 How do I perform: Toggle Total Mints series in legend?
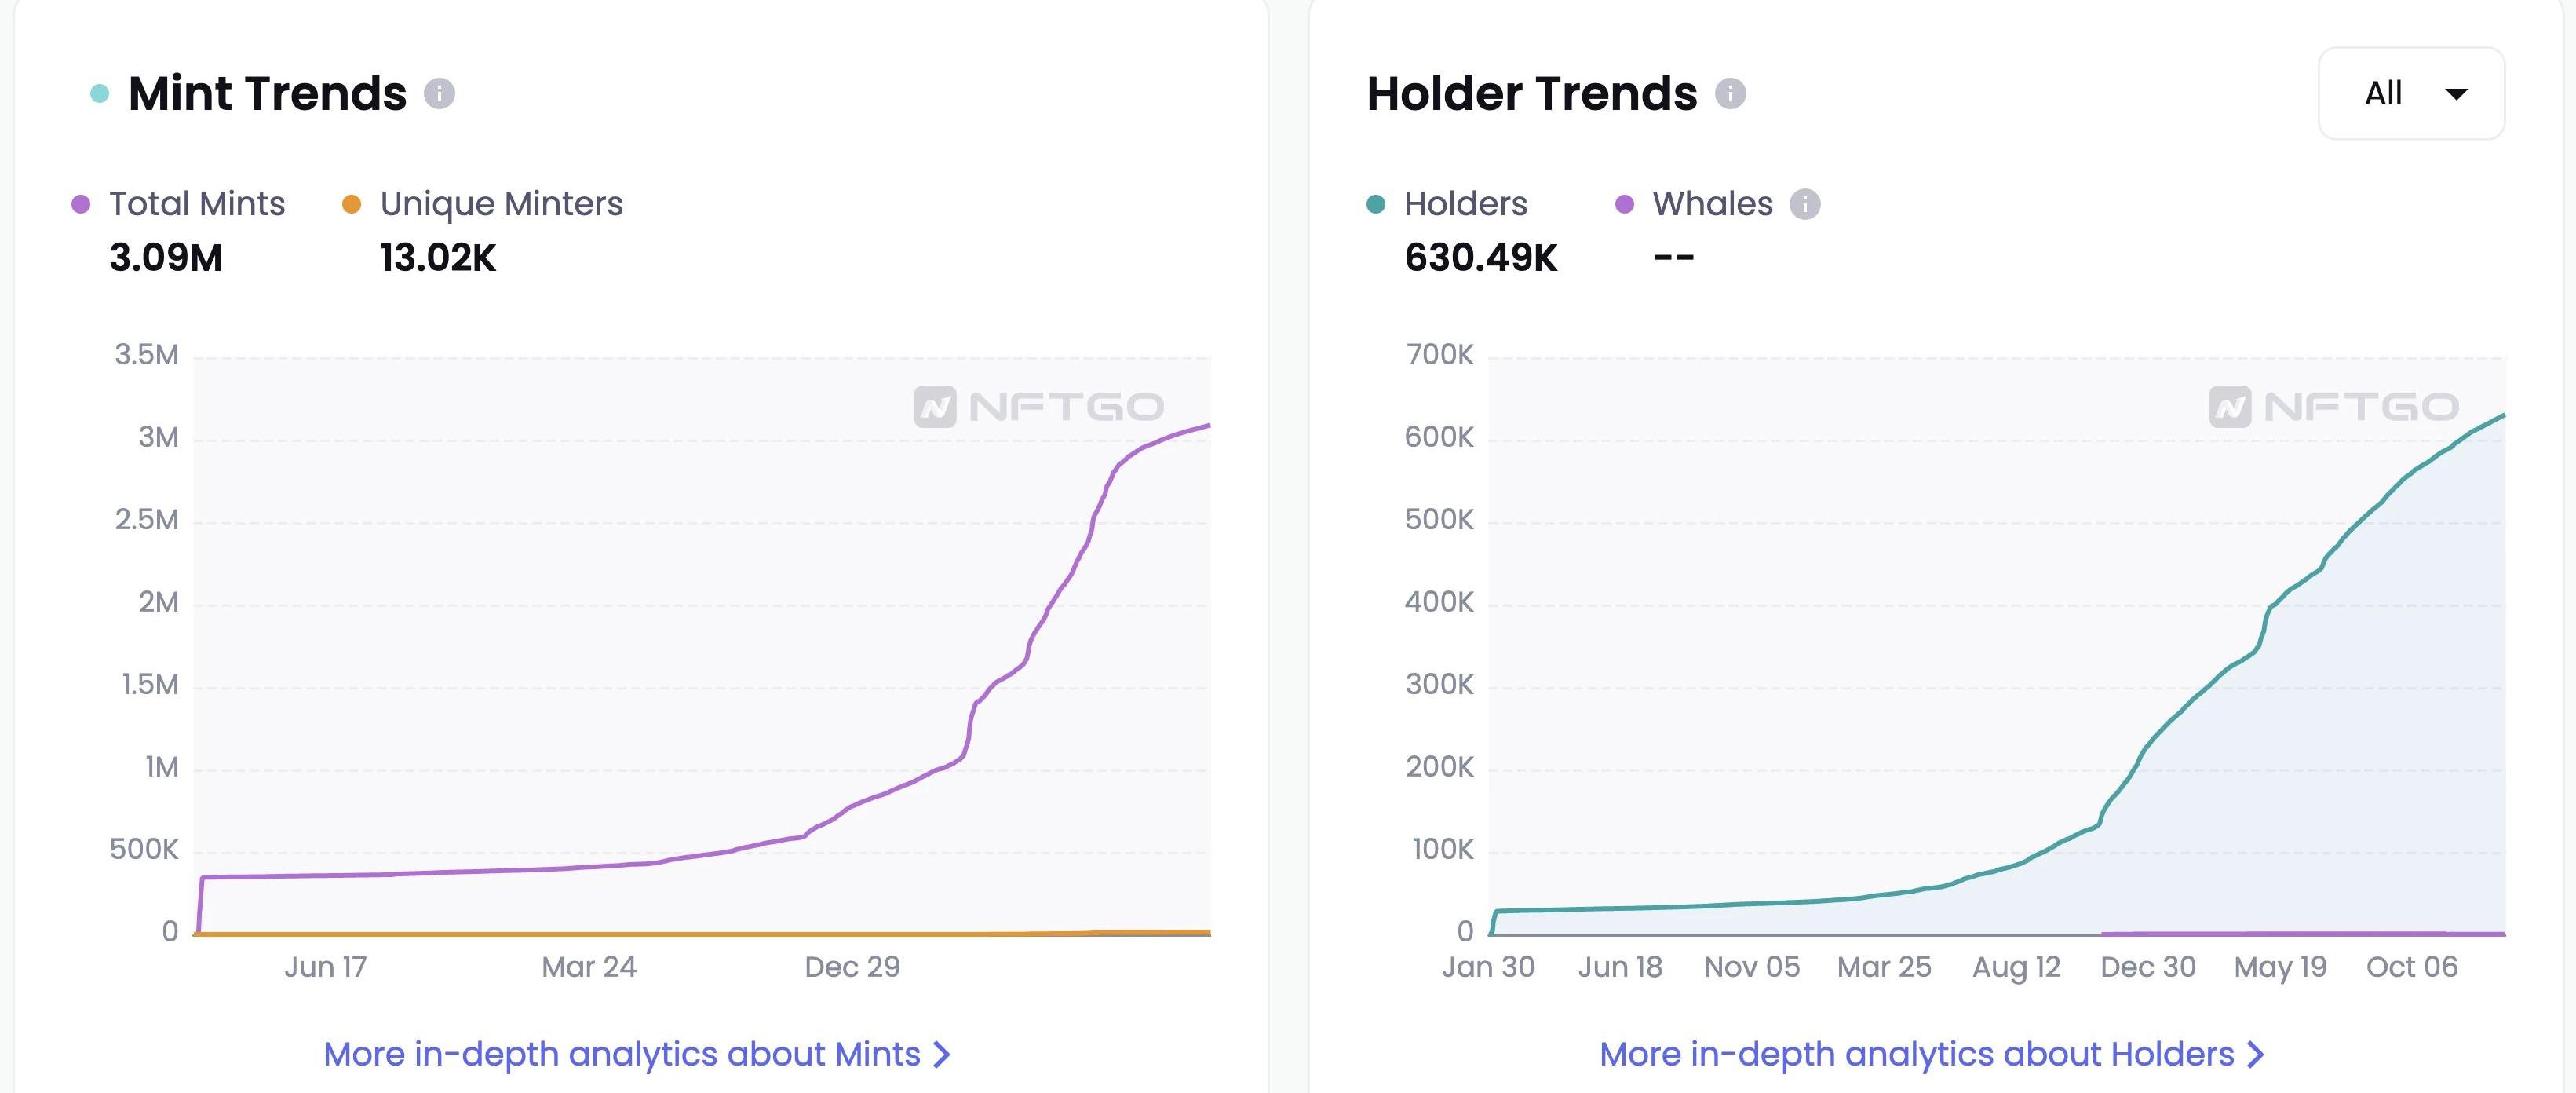coord(197,204)
